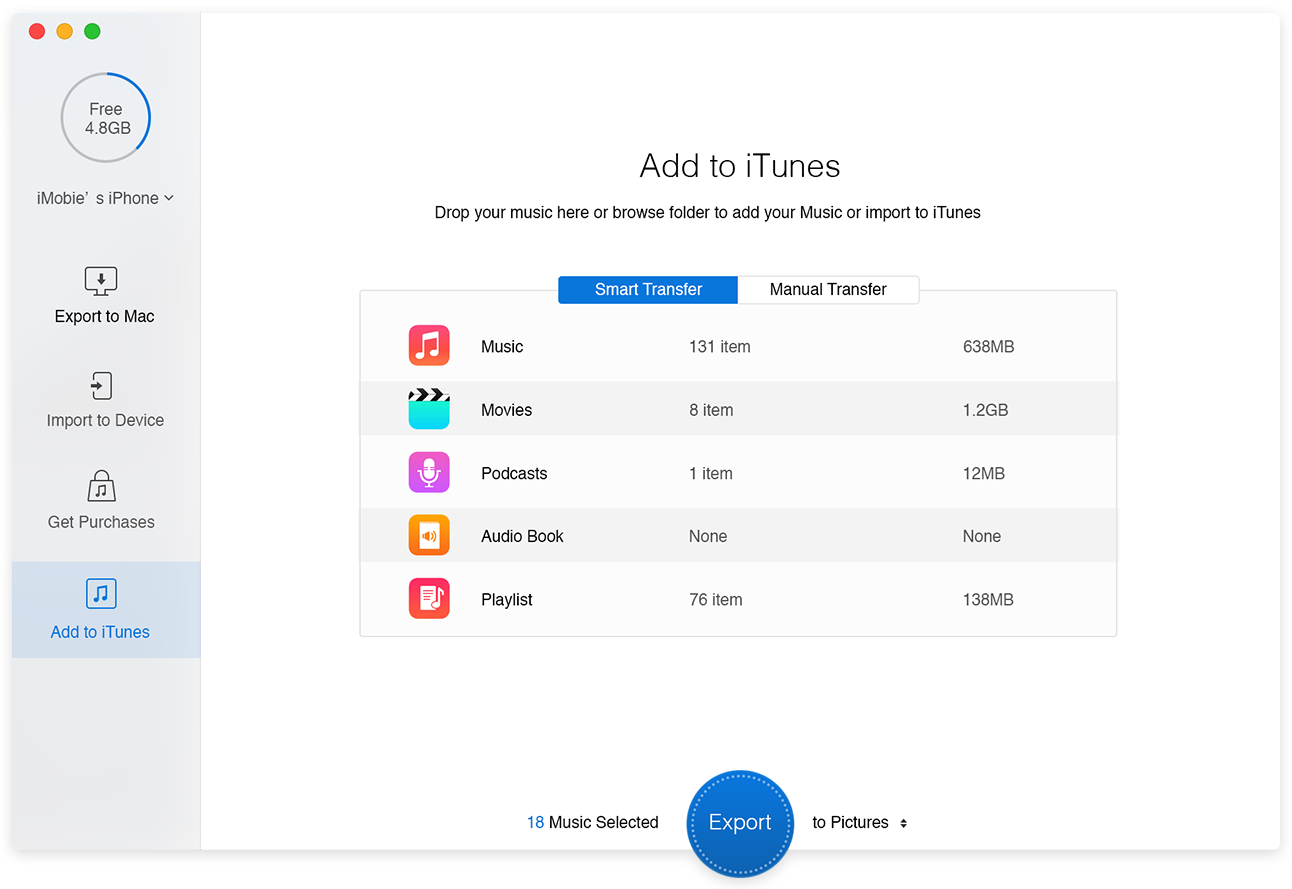Click the Add to iTunes music note icon
Image resolution: width=1292 pixels, height=889 pixels.
(101, 594)
